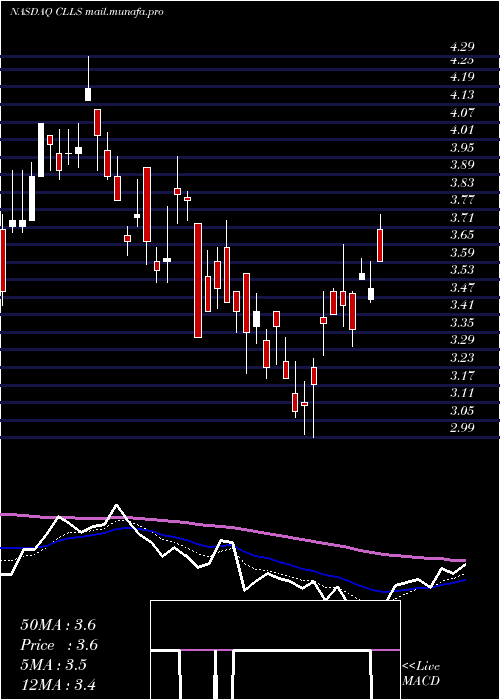Click the 3.89 price axis label
The width and height of the screenshot is (500, 700).
tap(462, 165)
